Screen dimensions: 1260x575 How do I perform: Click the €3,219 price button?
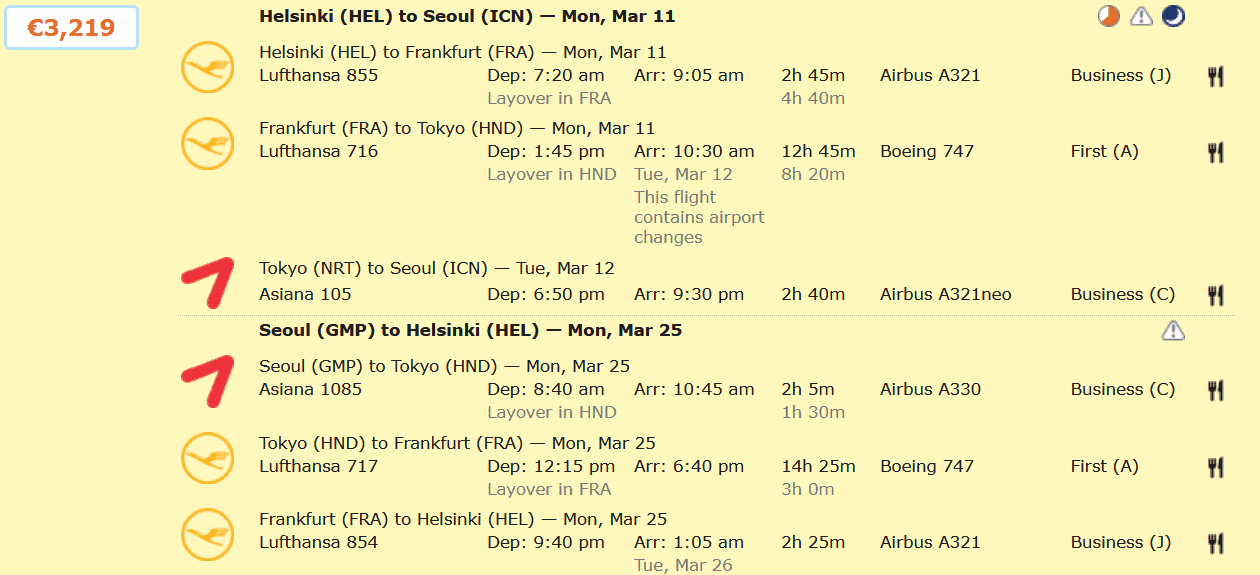(71, 28)
